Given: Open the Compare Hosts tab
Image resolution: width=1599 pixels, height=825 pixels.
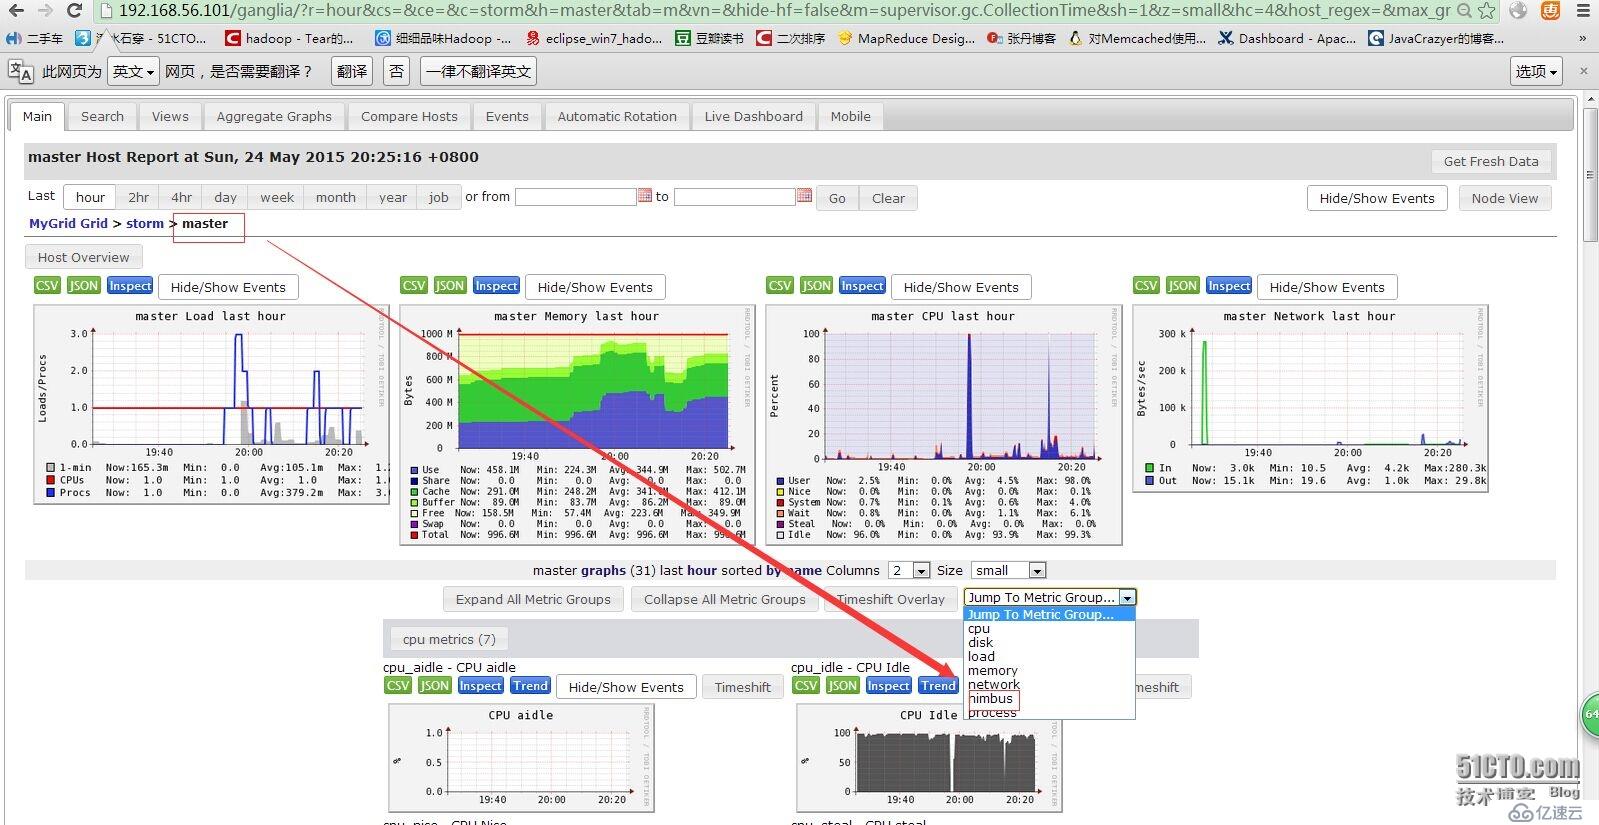Looking at the screenshot, I should coord(409,116).
